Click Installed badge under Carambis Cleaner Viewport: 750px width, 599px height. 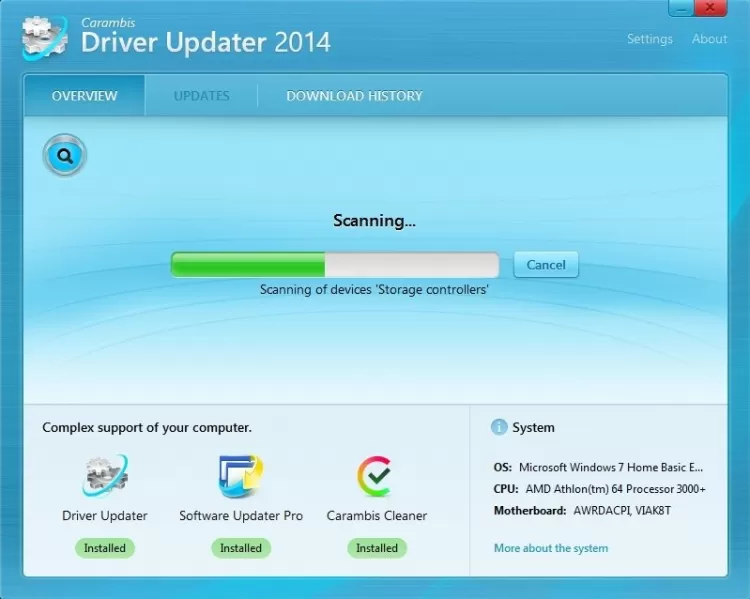[x=377, y=548]
